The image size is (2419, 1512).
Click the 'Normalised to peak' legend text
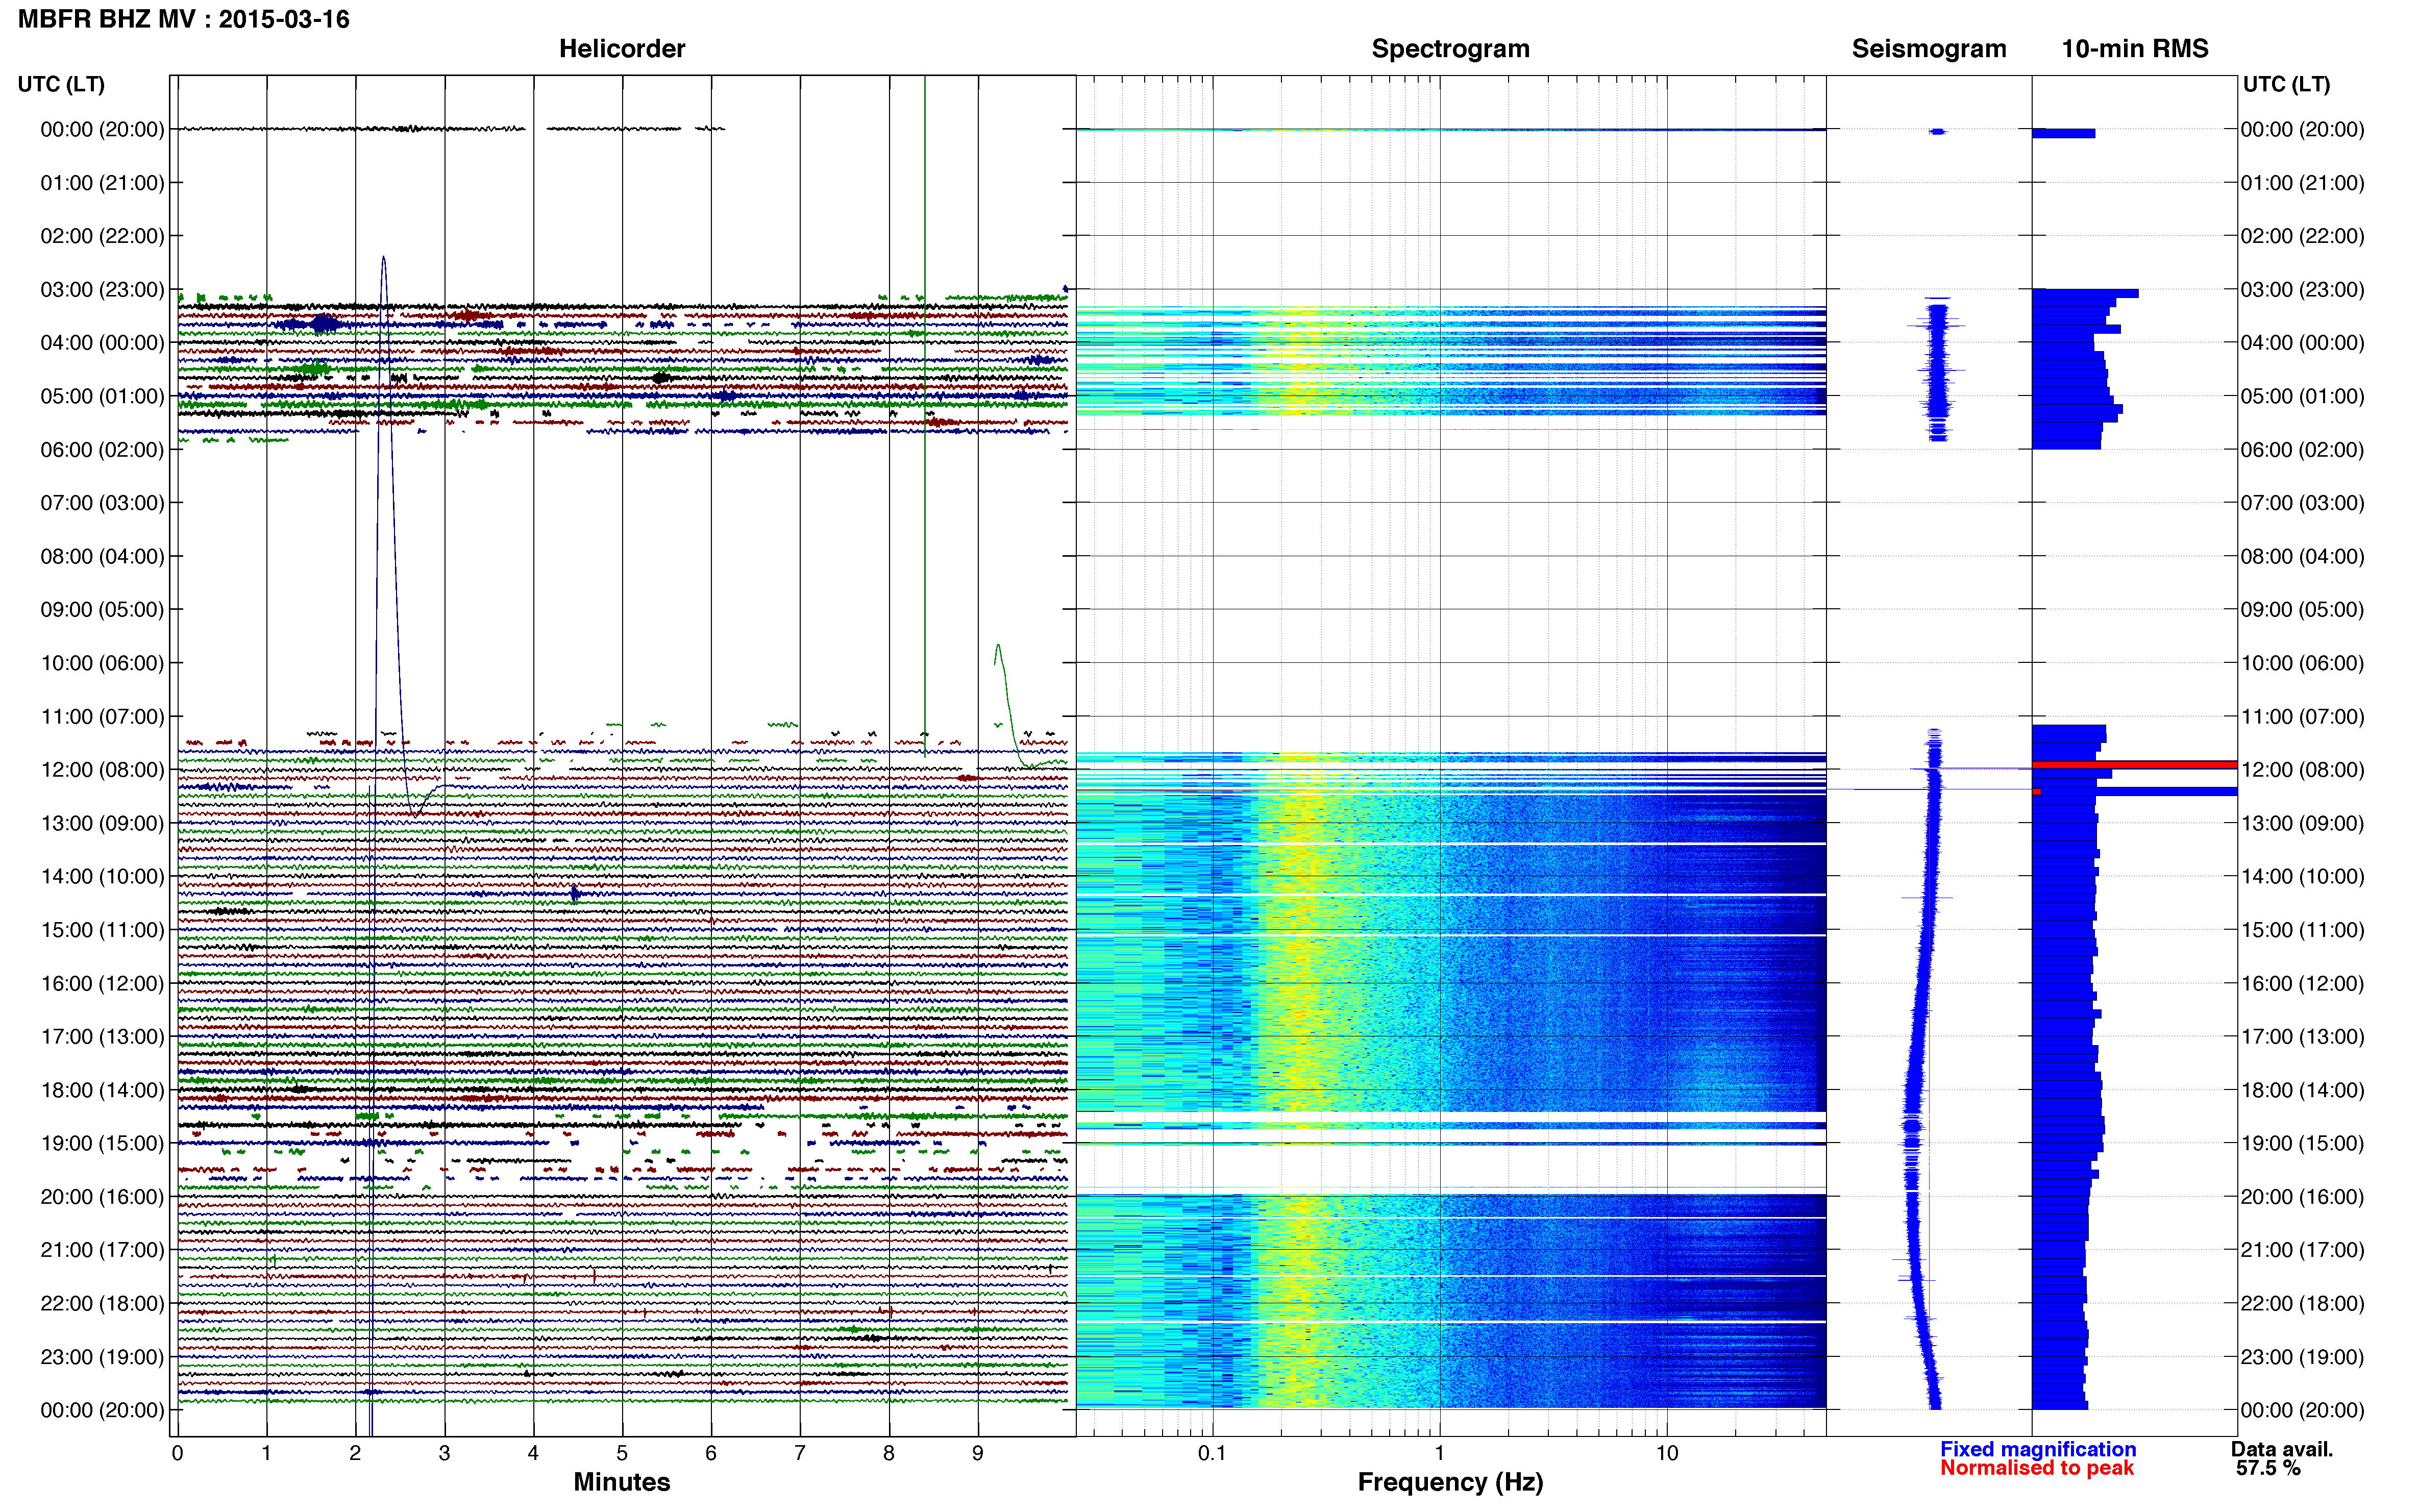tap(2037, 1468)
